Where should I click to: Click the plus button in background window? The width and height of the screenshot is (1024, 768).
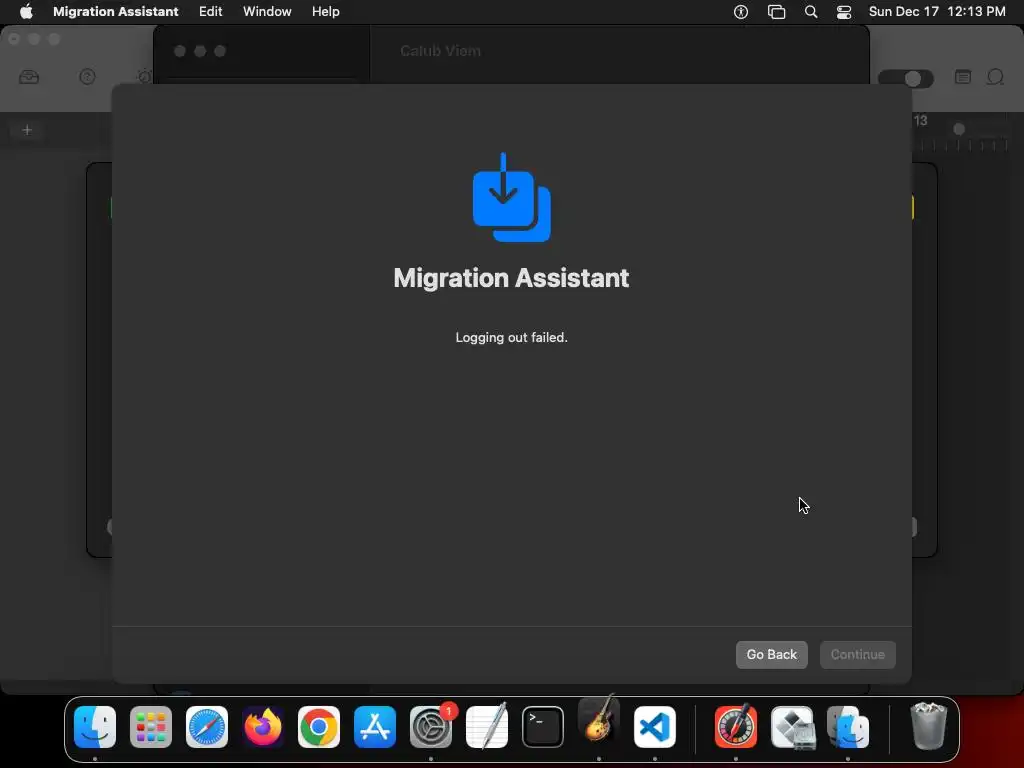27,130
